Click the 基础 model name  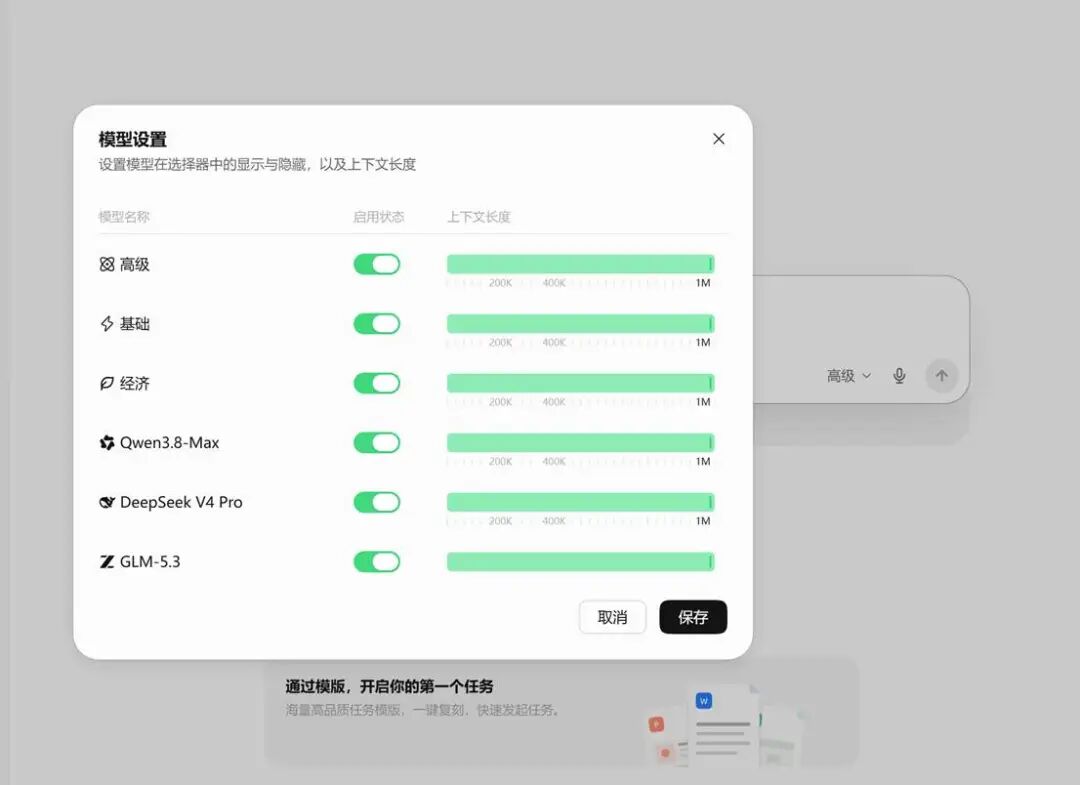tap(134, 324)
